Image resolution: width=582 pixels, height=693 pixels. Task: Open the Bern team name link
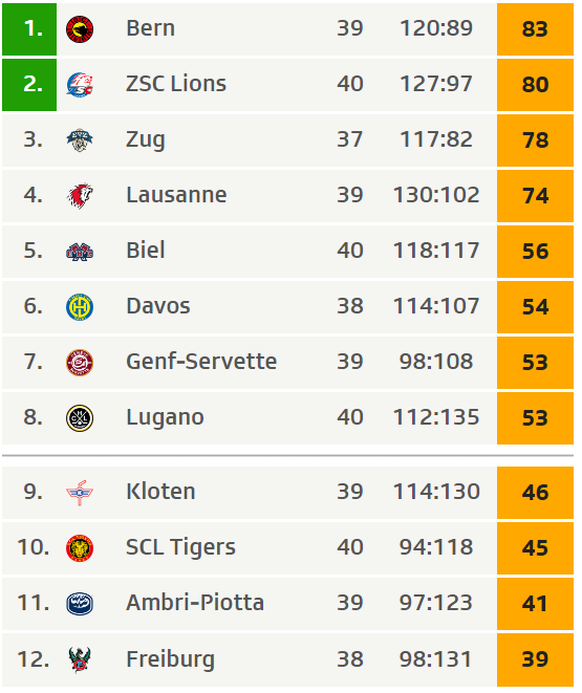[x=150, y=28]
